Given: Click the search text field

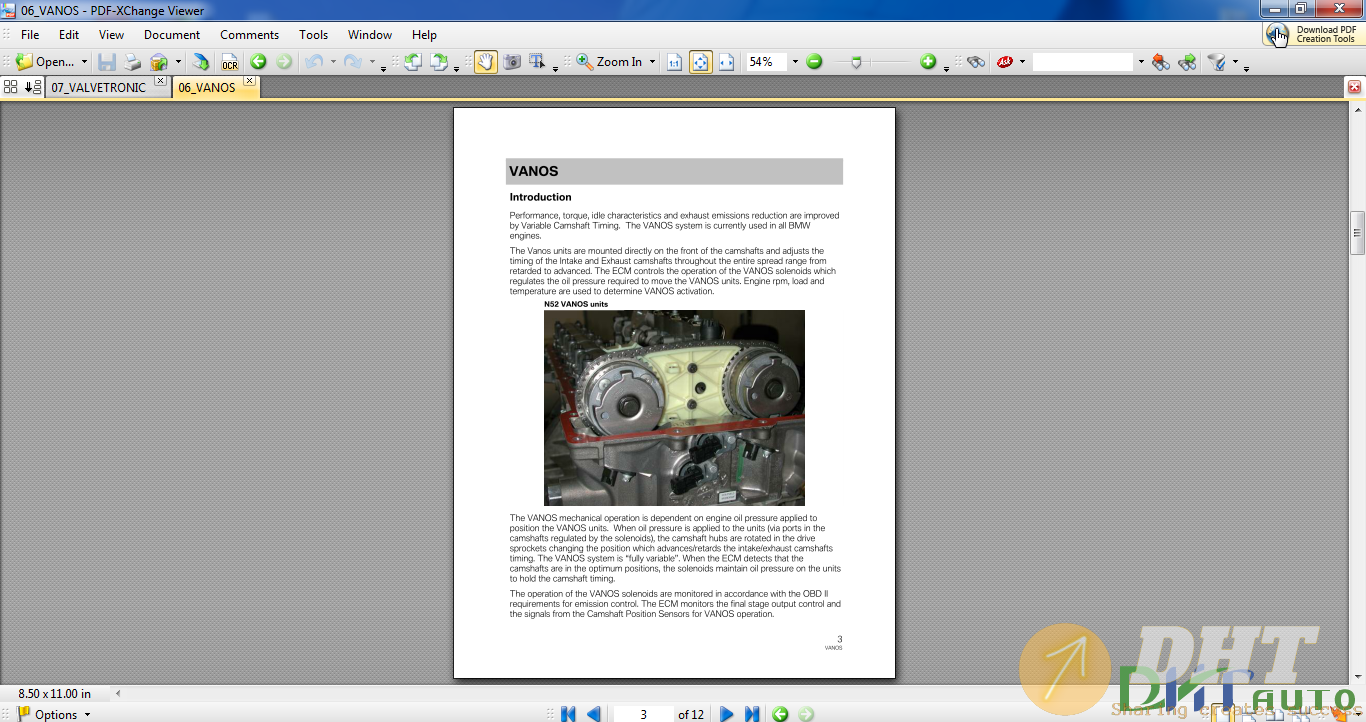Looking at the screenshot, I should click(1083, 62).
